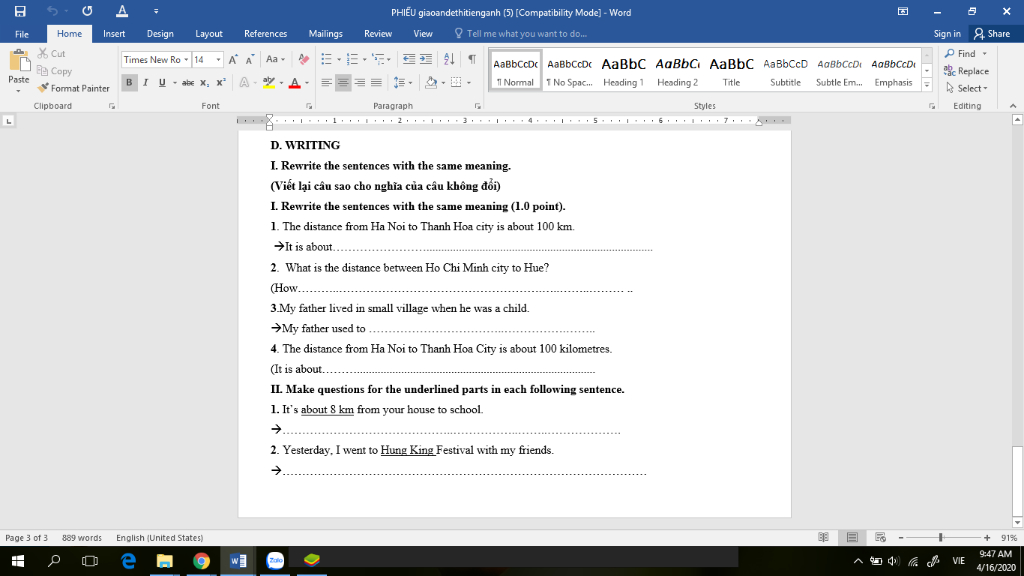This screenshot has width=1024, height=576.
Task: Click the Share button
Action: [991, 34]
